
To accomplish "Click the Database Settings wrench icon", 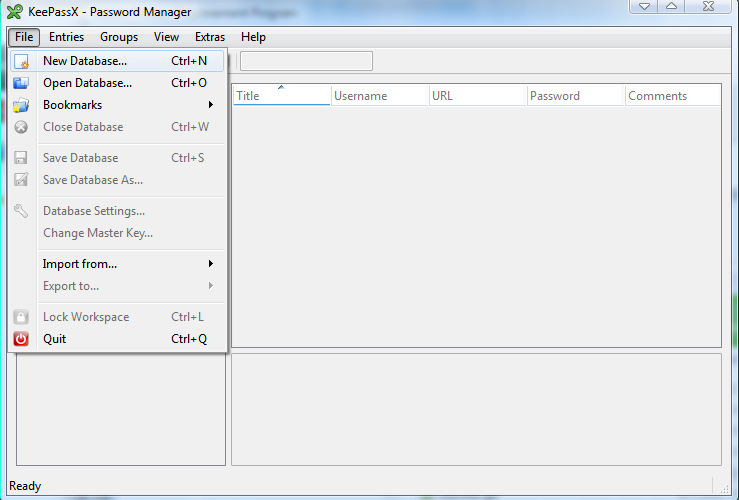I will pyautogui.click(x=21, y=211).
